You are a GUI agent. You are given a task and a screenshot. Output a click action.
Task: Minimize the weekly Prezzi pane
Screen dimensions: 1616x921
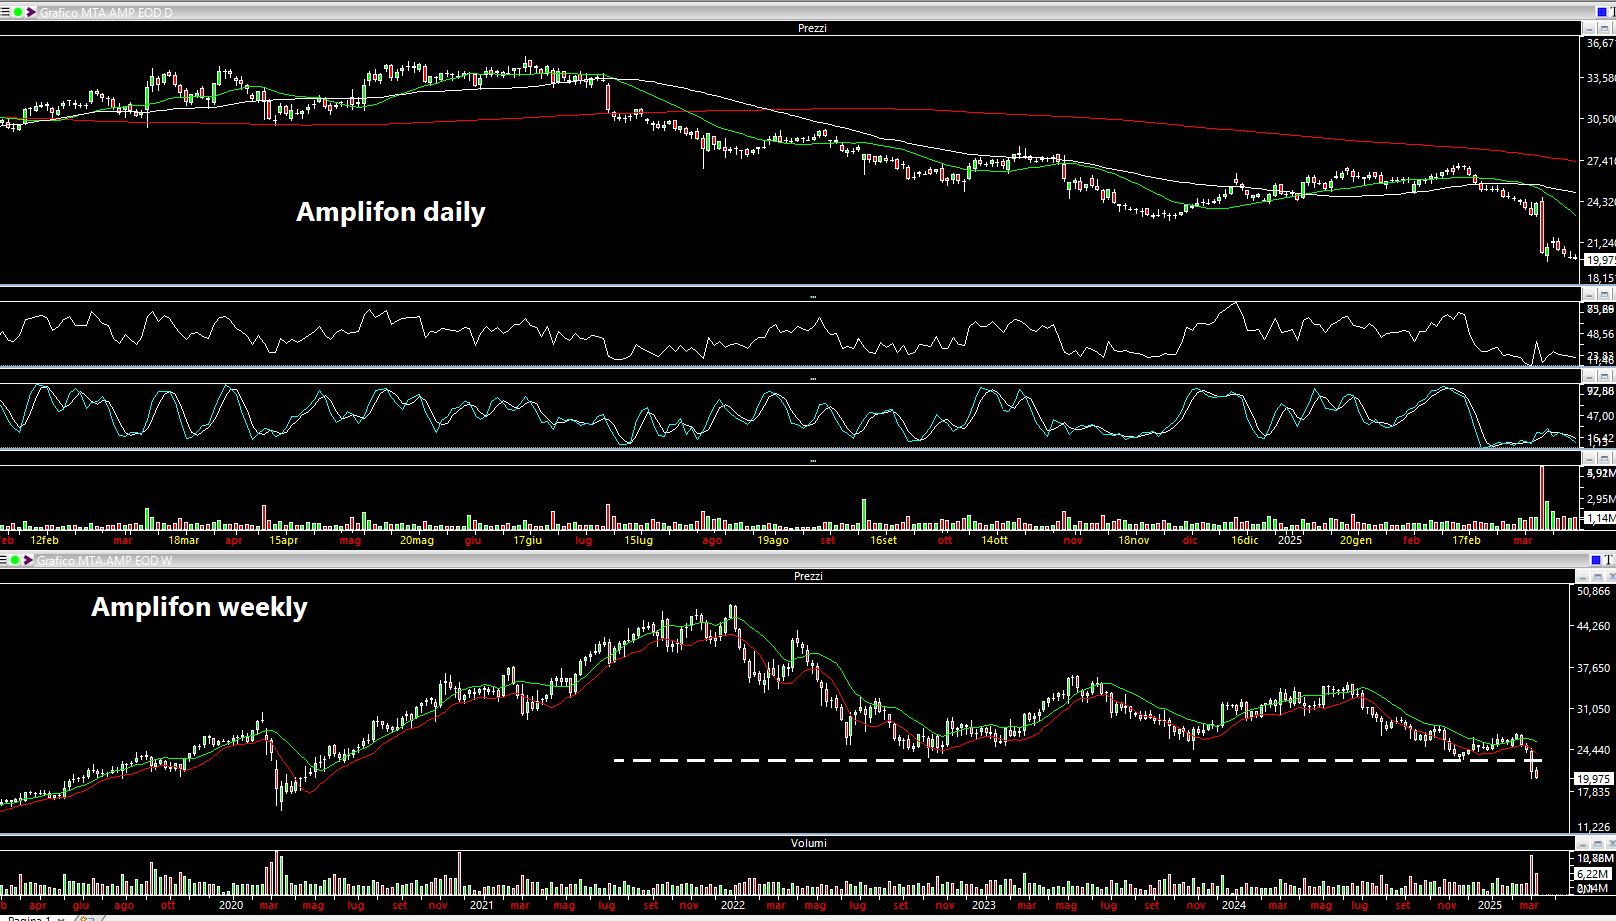click(1582, 576)
